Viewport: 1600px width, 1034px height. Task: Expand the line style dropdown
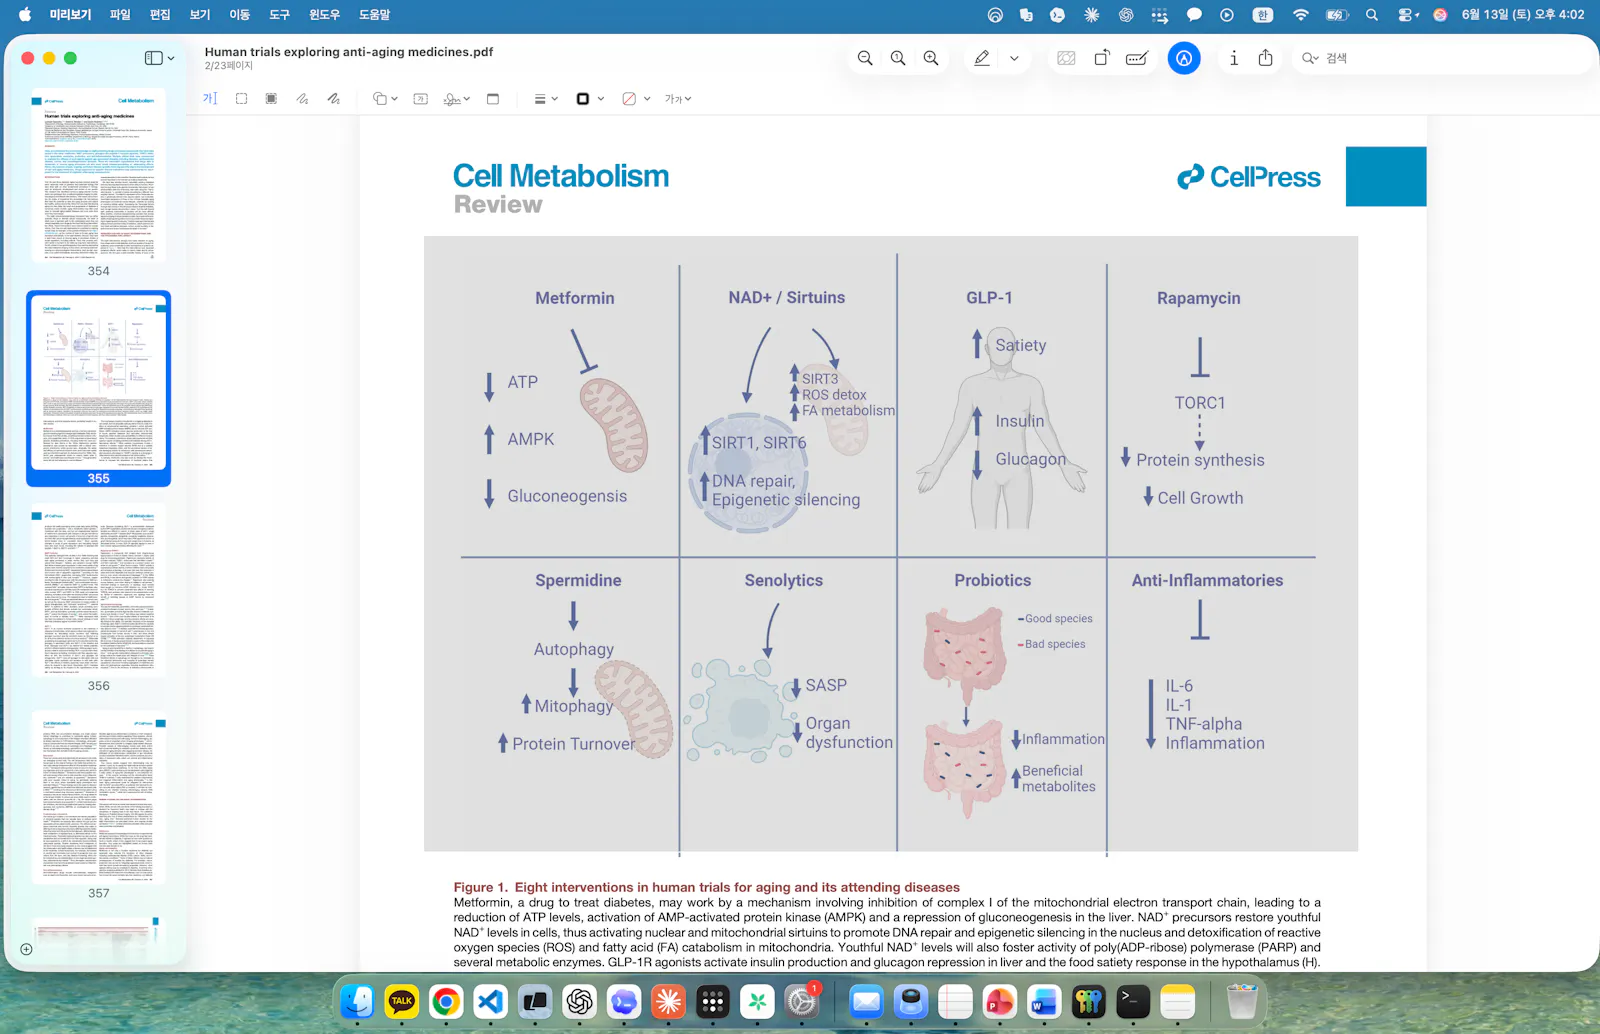[x=546, y=99]
